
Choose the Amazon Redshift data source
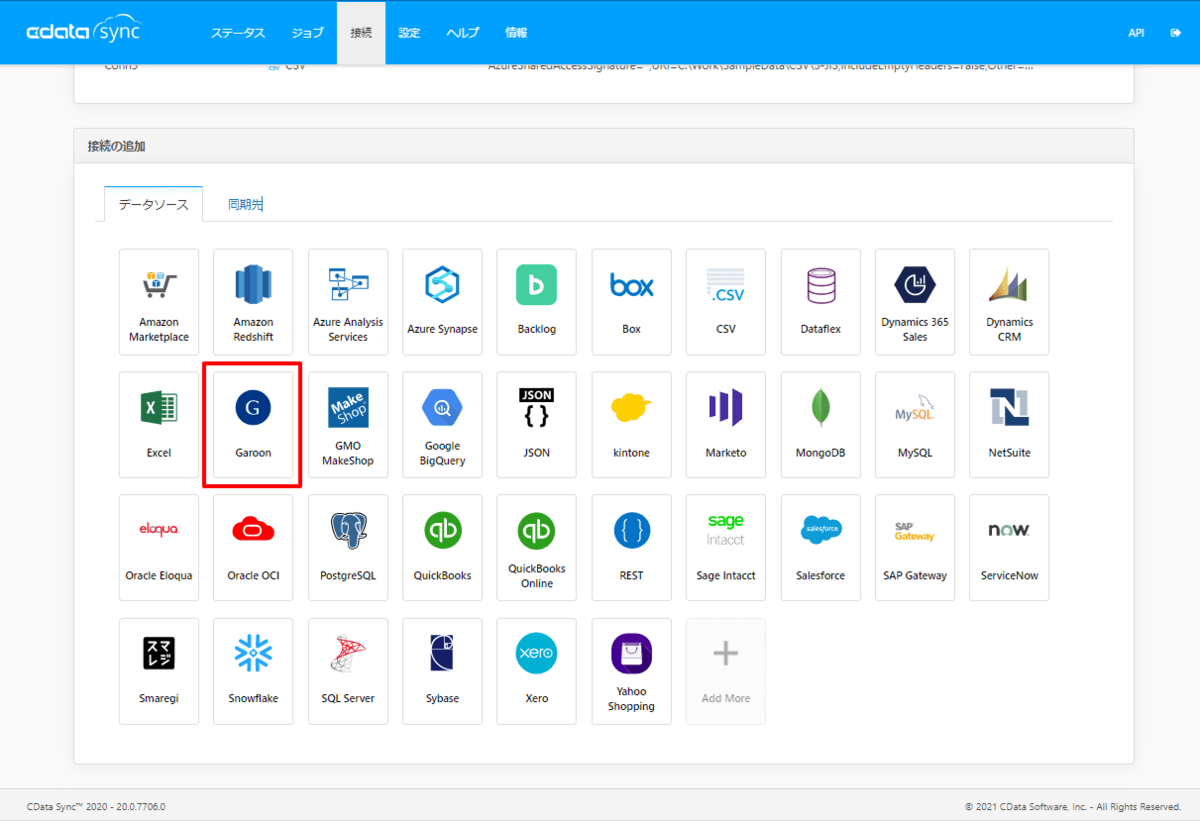pyautogui.click(x=253, y=302)
